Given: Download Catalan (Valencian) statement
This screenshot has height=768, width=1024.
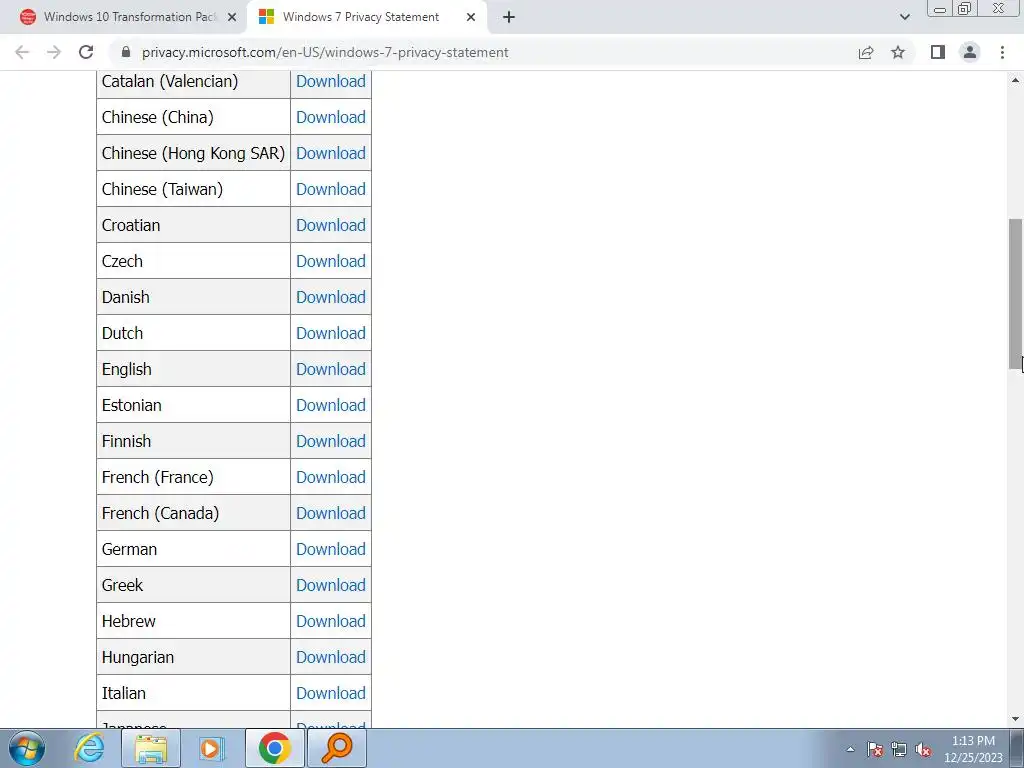Looking at the screenshot, I should (x=330, y=81).
